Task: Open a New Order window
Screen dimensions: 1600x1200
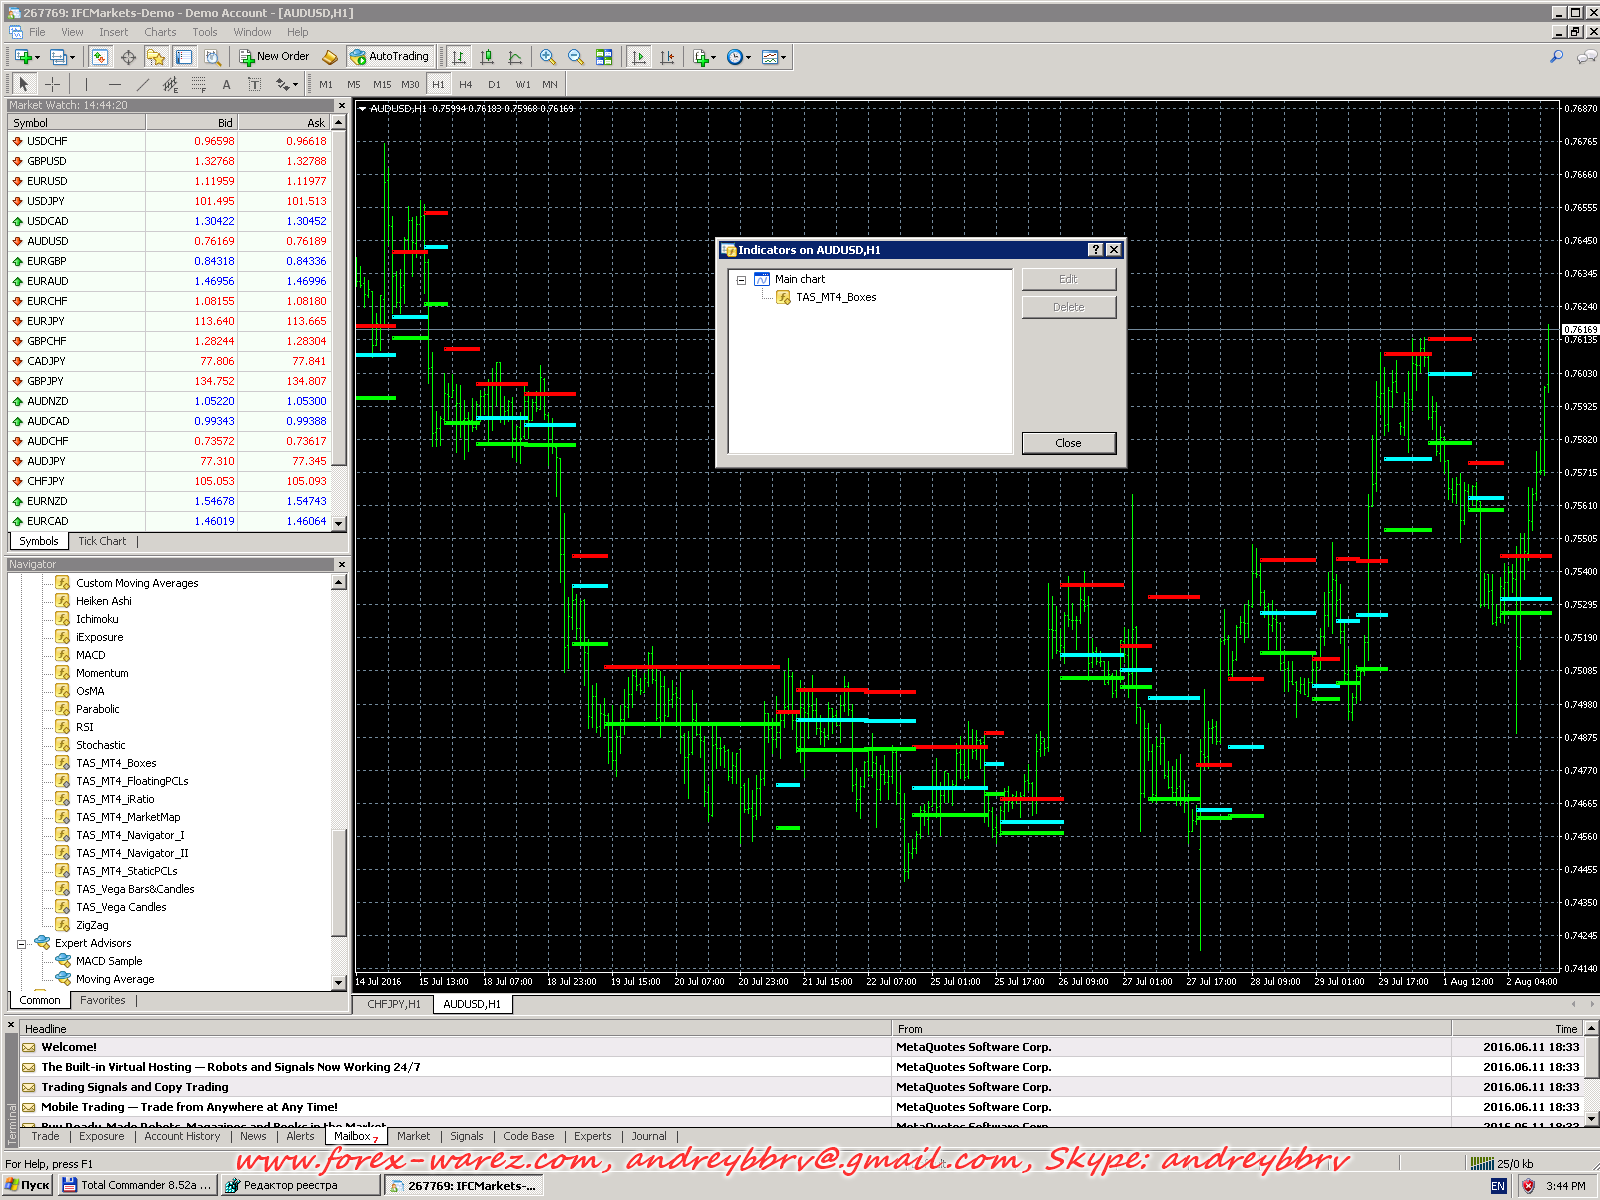Action: pos(274,57)
